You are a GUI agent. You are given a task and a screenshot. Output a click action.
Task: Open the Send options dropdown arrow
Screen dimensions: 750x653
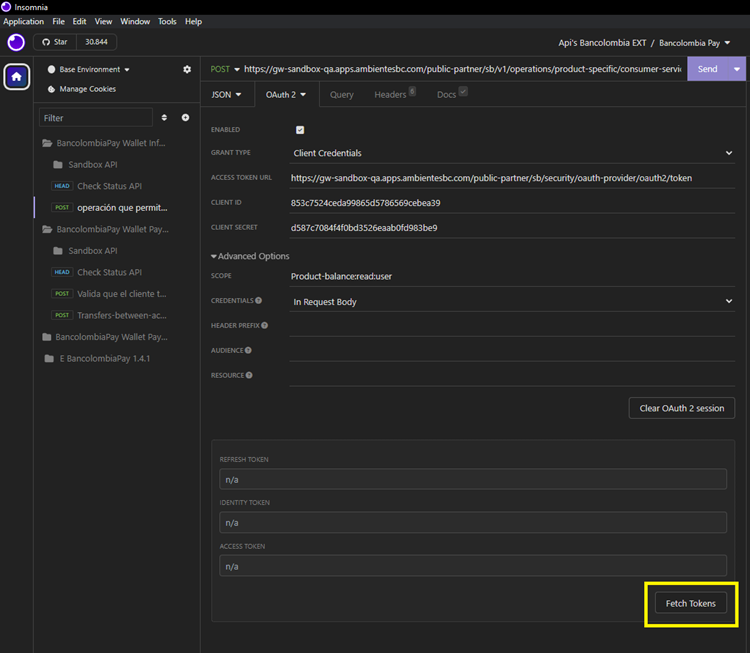(x=737, y=69)
